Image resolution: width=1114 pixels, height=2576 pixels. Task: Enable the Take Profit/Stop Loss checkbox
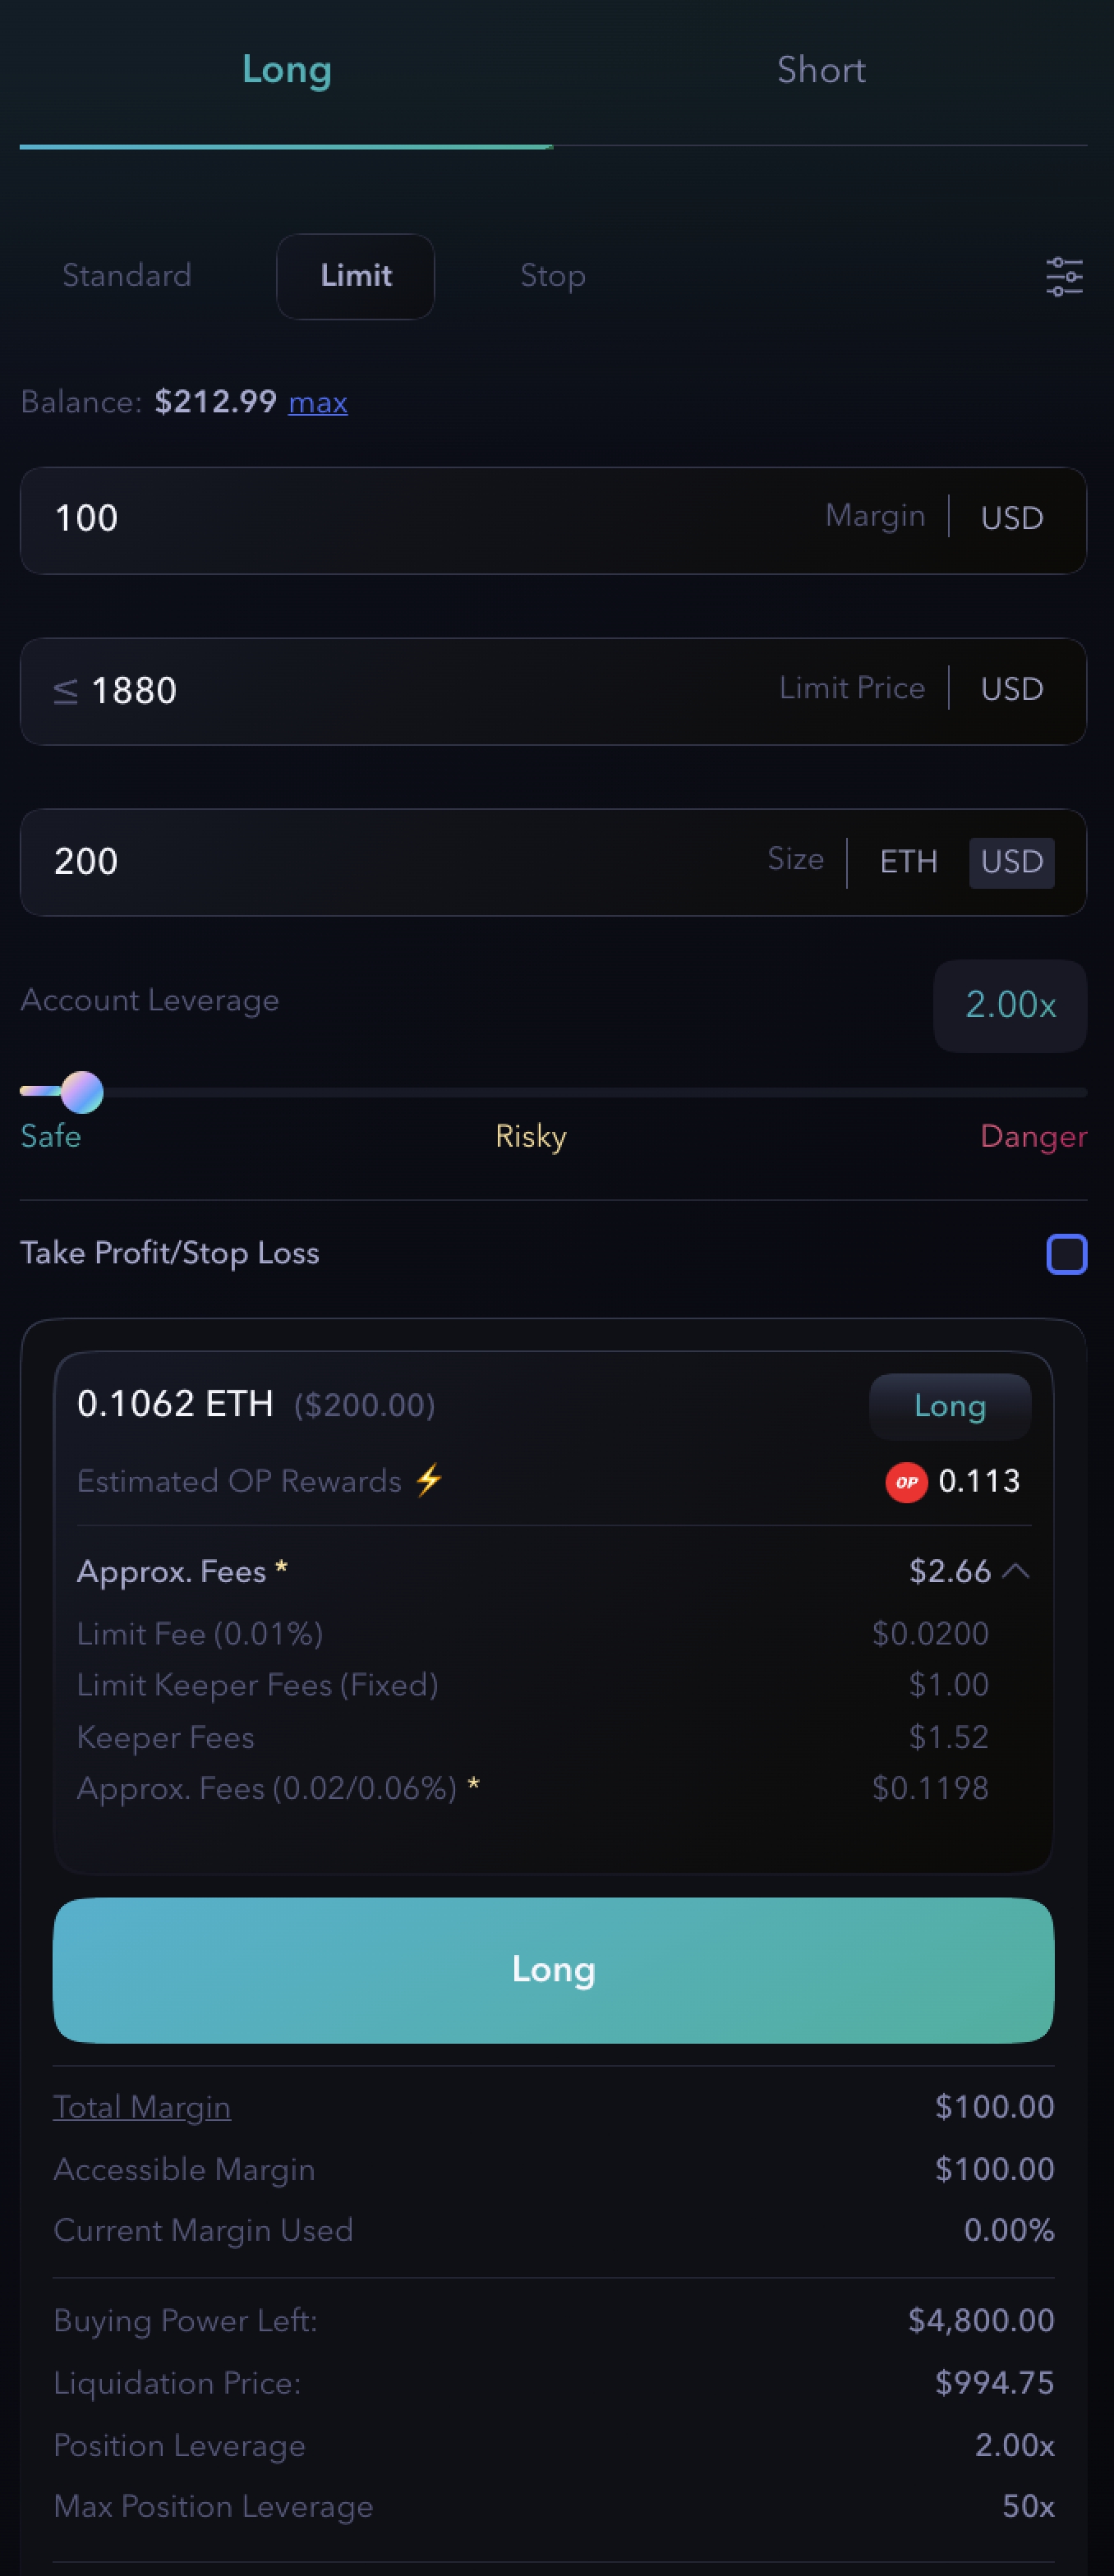(1066, 1253)
